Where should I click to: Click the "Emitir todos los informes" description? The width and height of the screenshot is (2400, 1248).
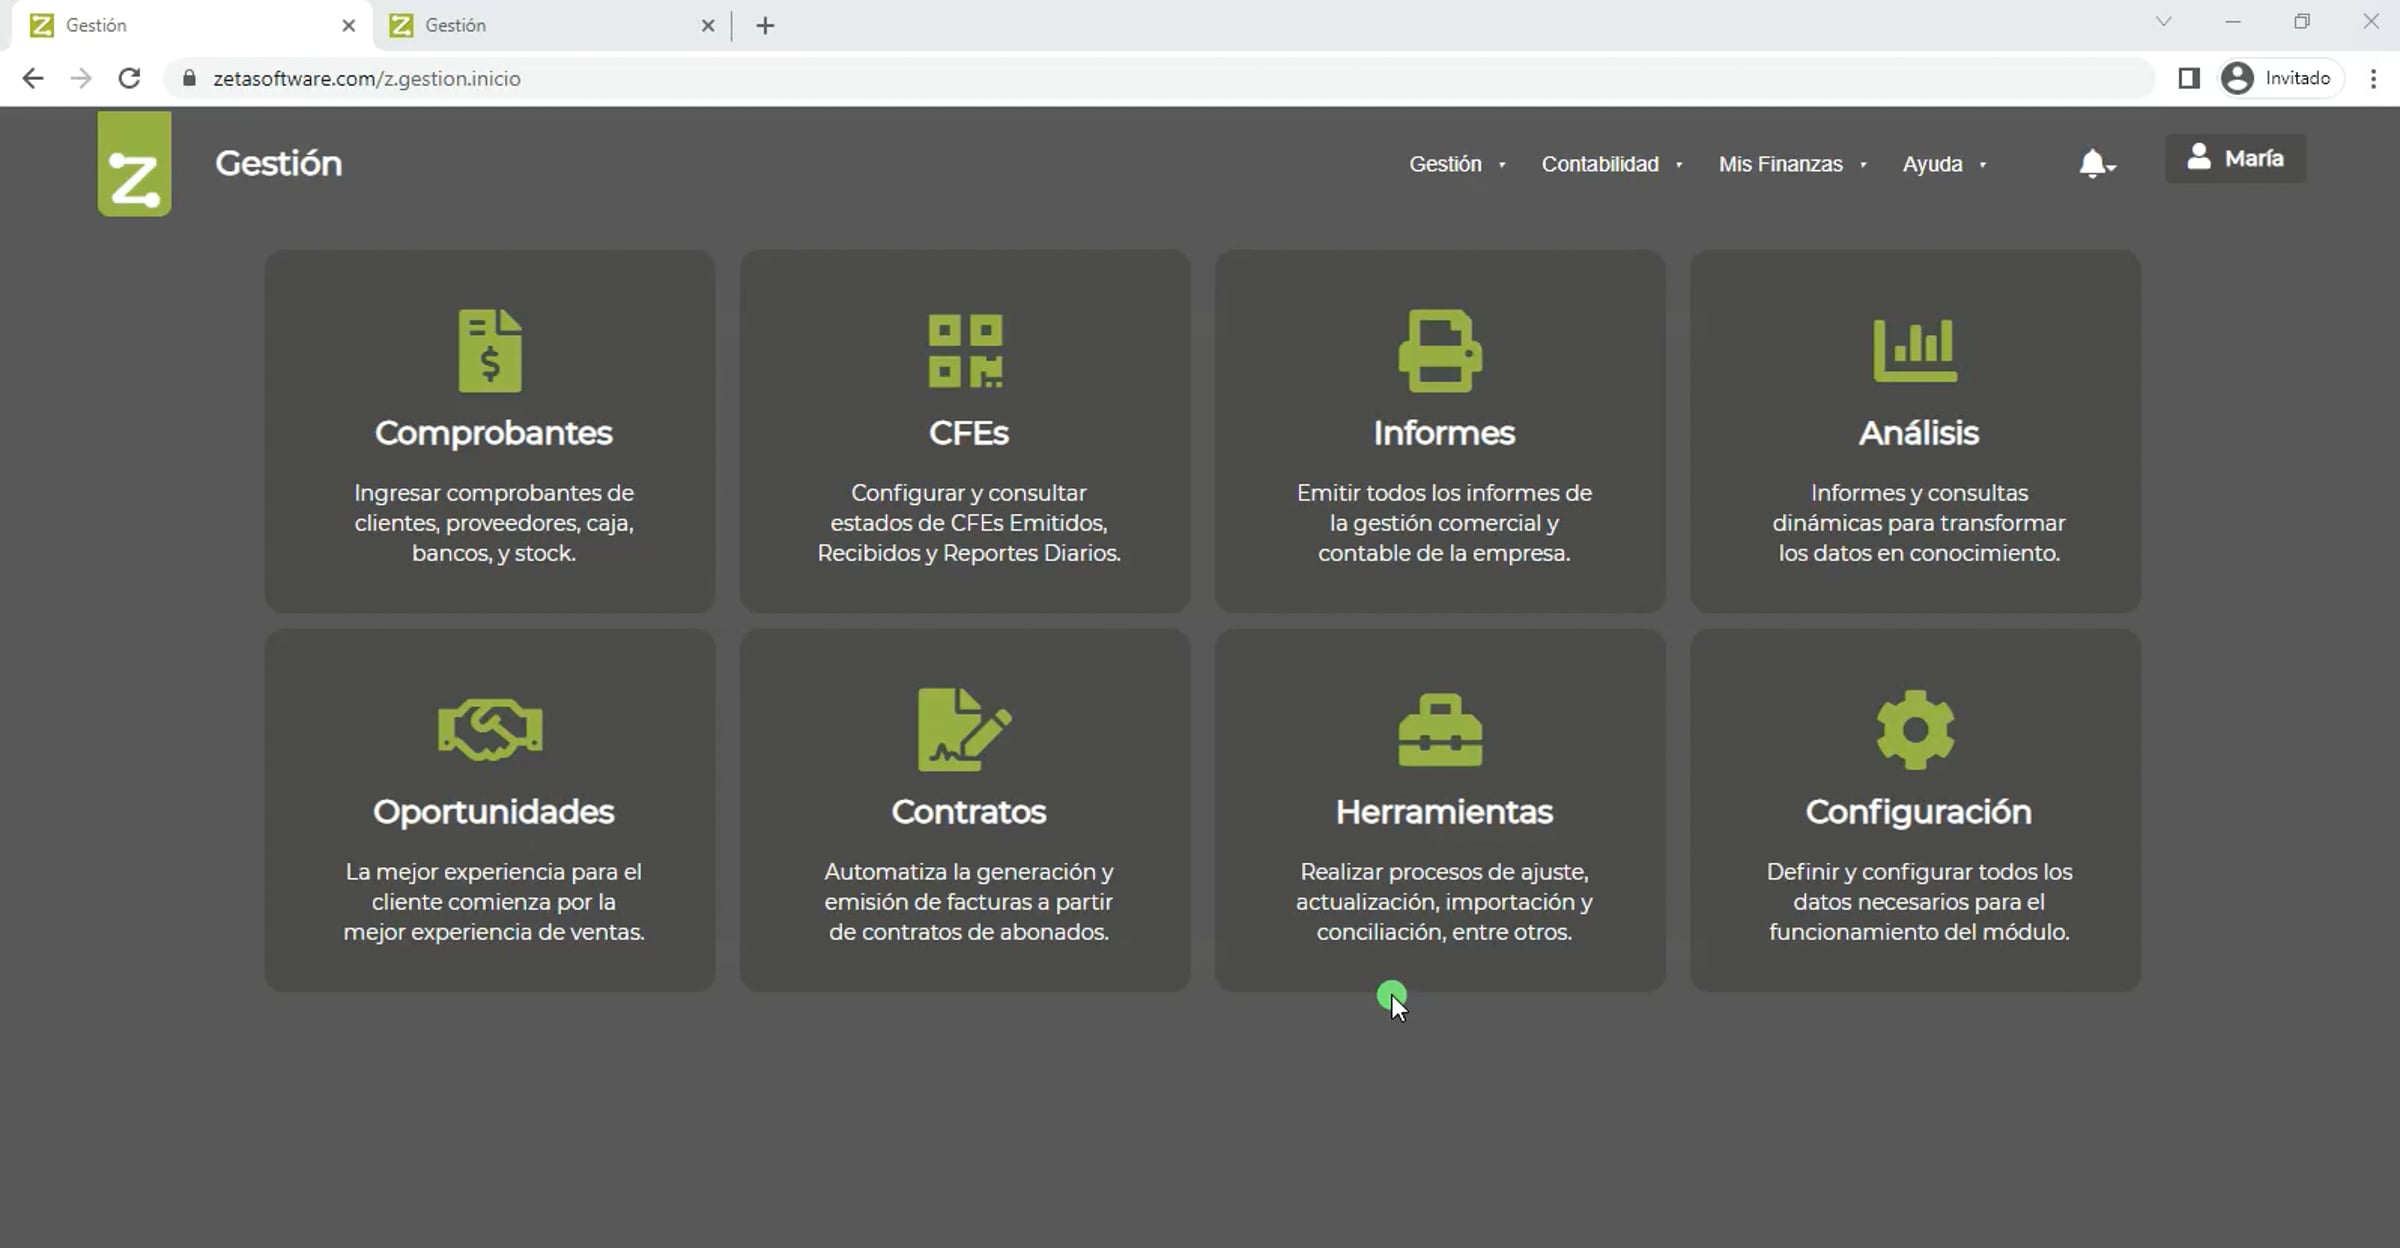point(1444,523)
